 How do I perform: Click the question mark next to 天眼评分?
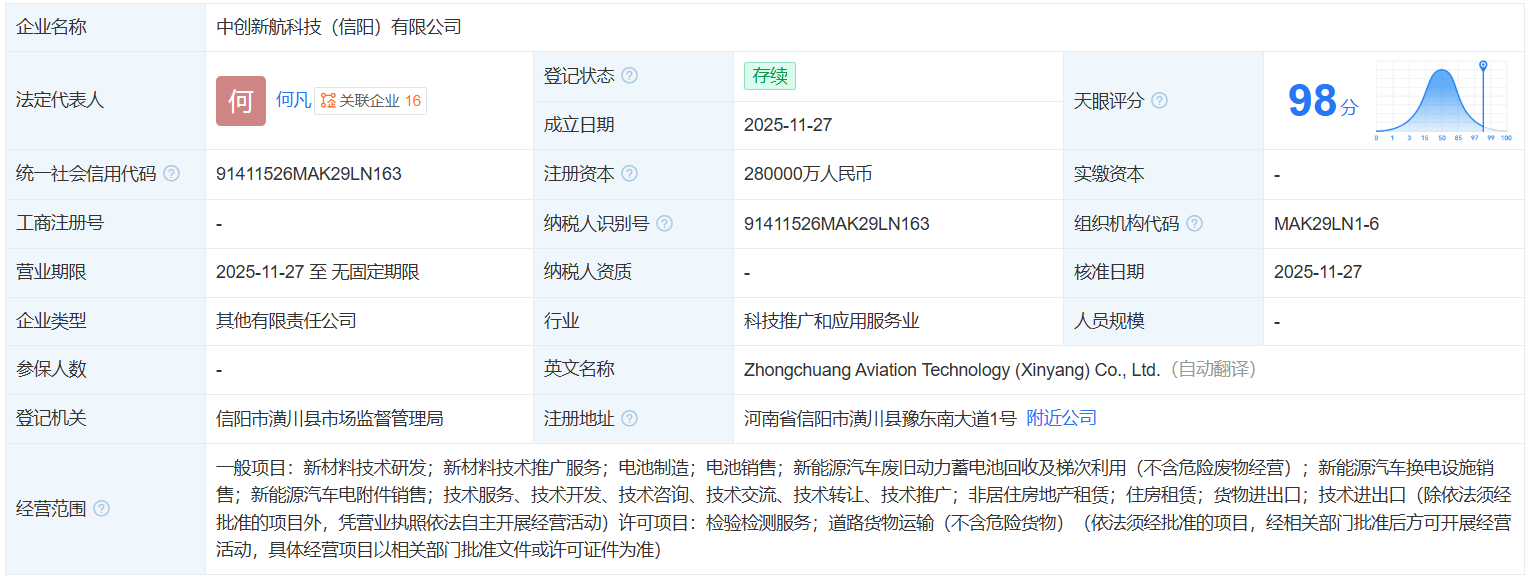click(1159, 100)
